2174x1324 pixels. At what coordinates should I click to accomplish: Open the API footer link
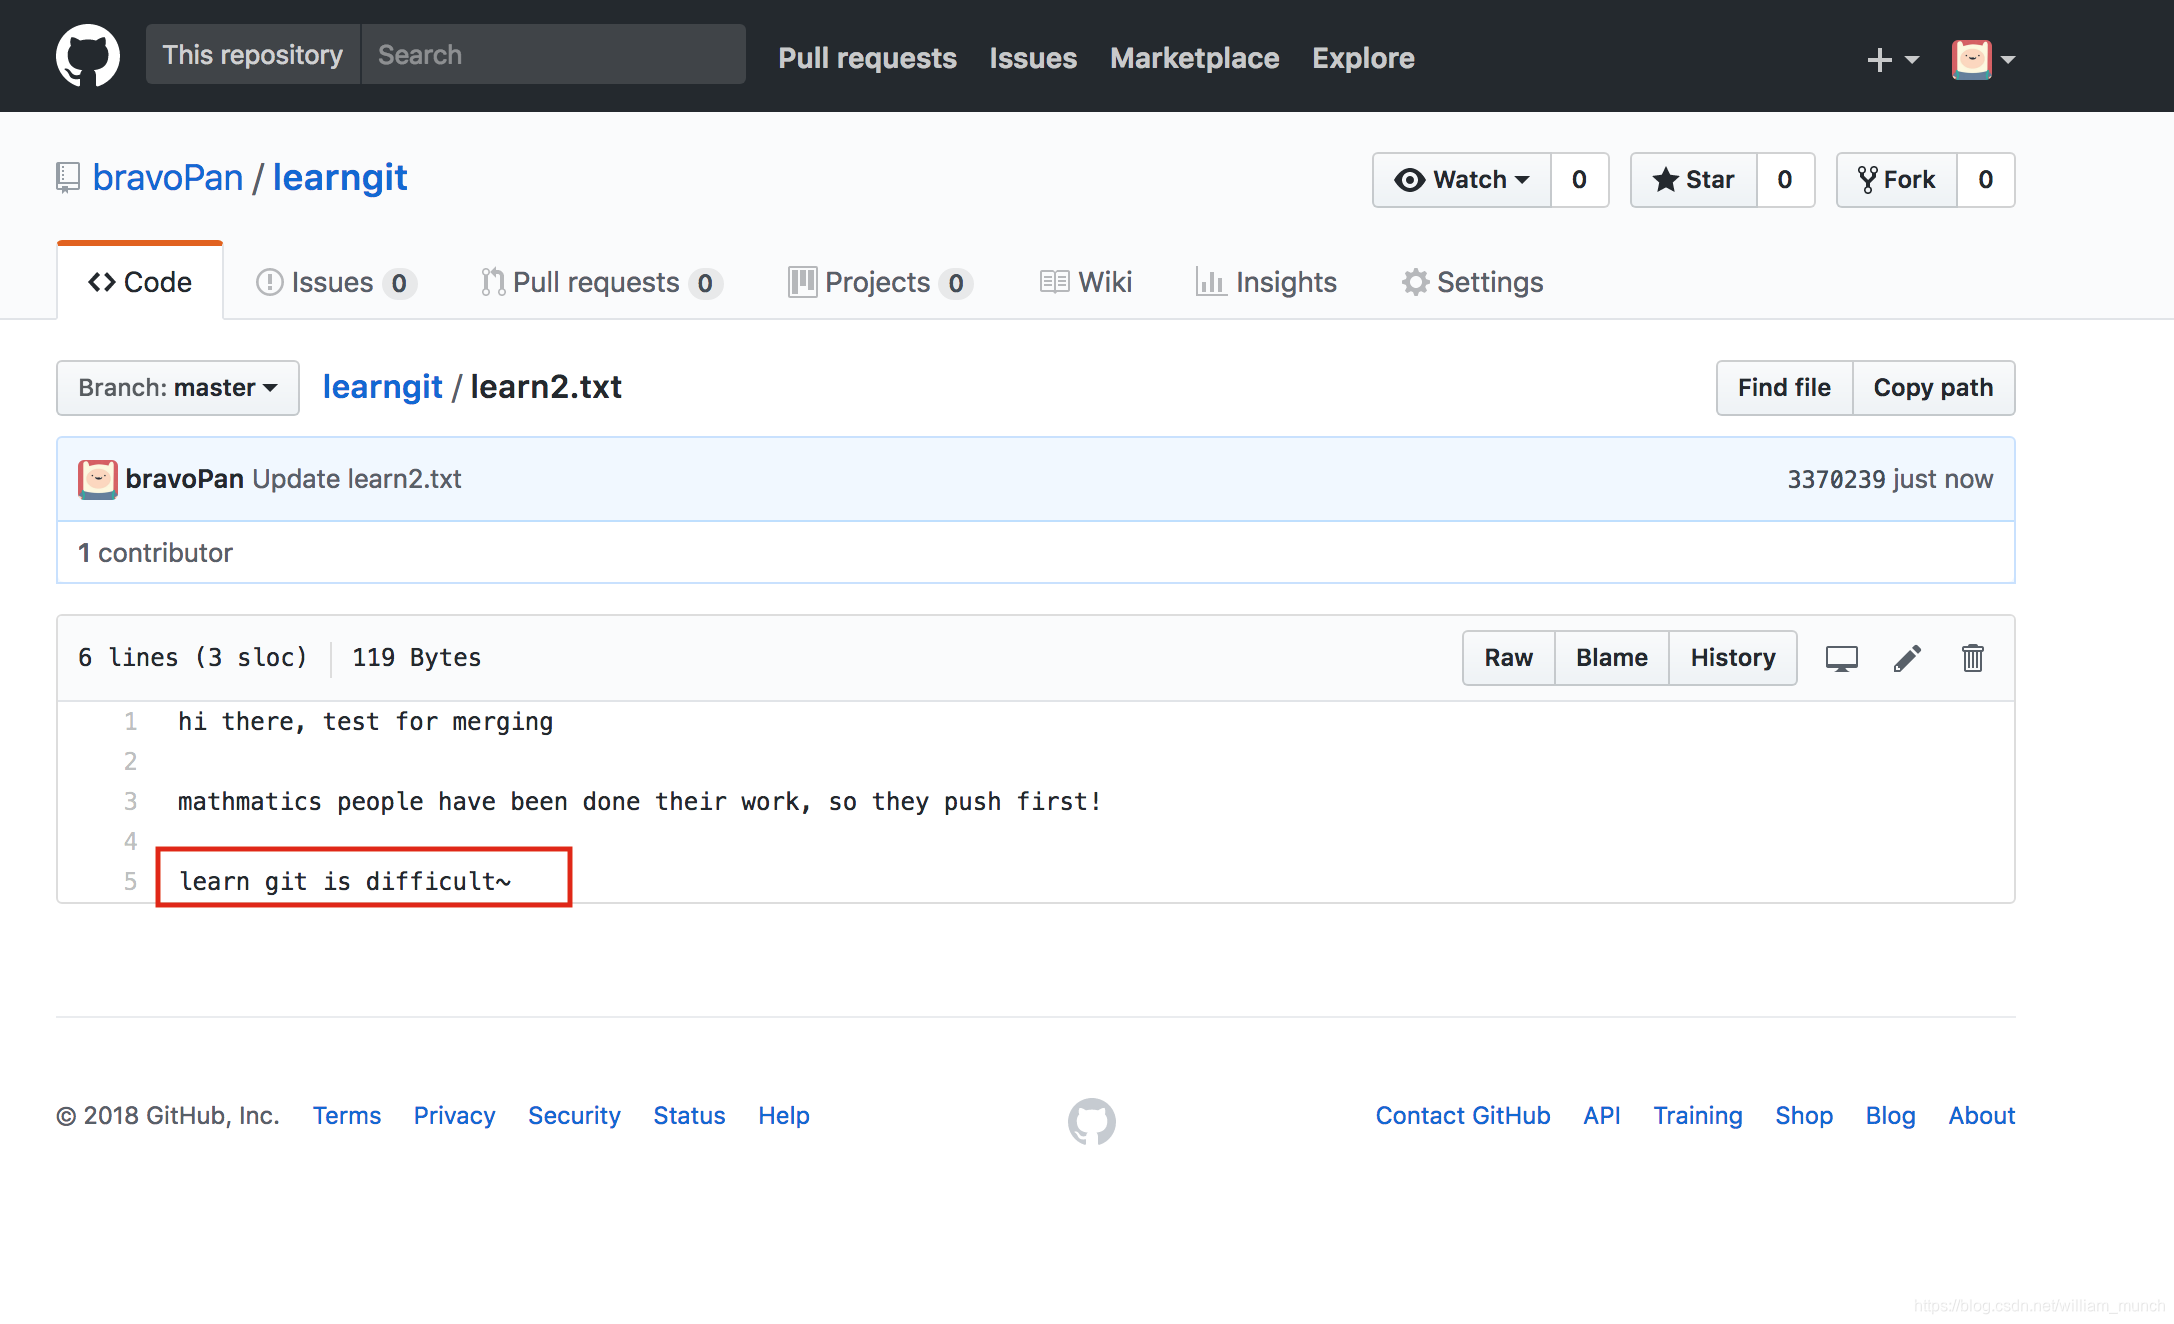pyautogui.click(x=1602, y=1115)
